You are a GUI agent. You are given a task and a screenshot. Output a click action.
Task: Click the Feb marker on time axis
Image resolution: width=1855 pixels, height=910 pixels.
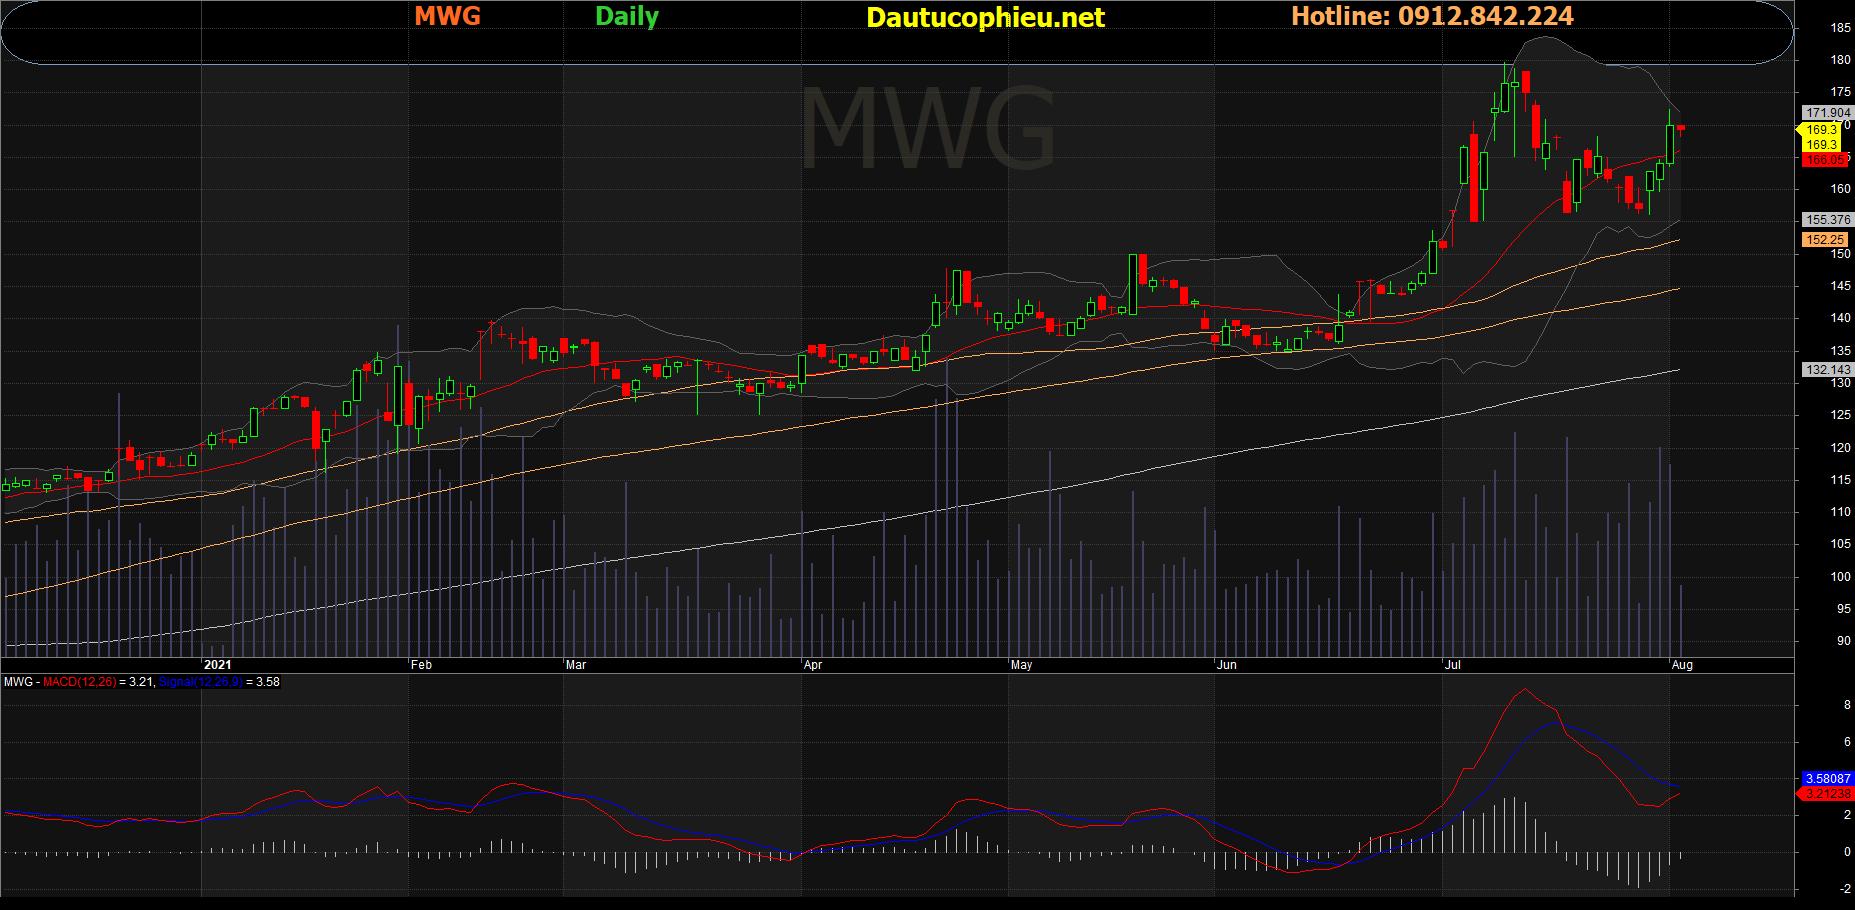(421, 665)
